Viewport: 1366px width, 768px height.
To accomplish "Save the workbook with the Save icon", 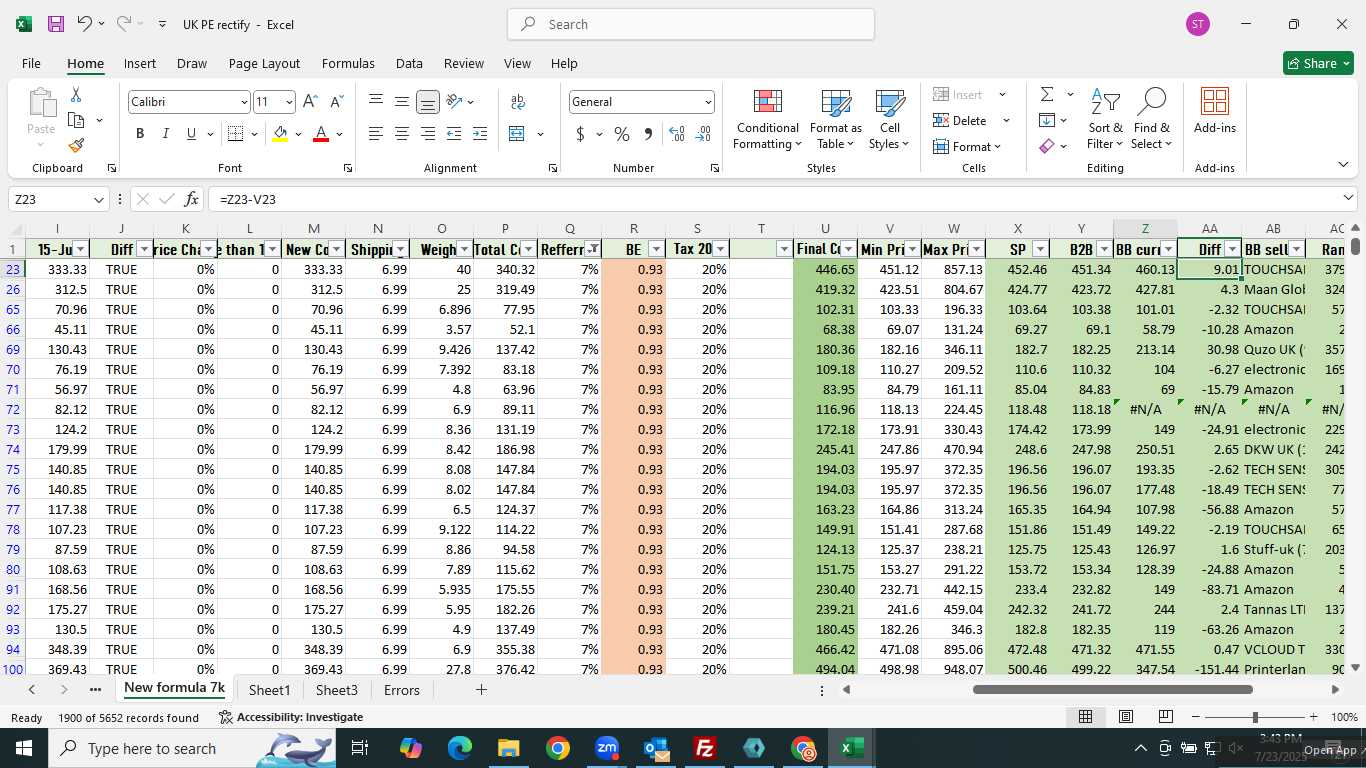I will tap(56, 24).
